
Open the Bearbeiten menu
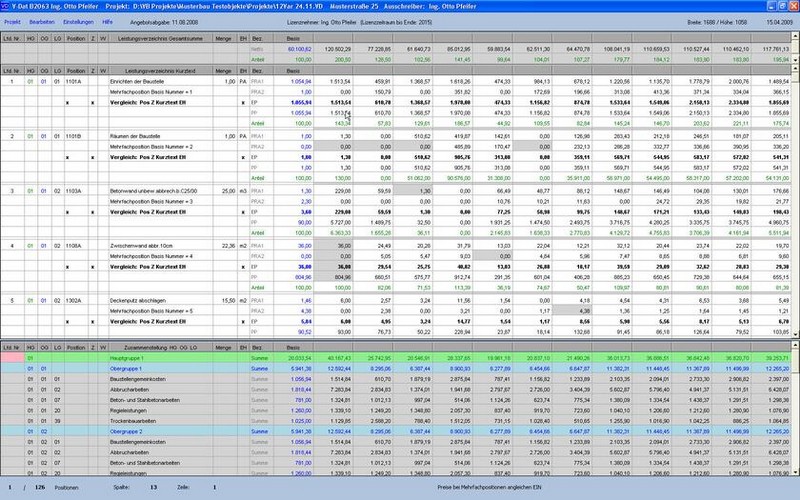[x=42, y=19]
